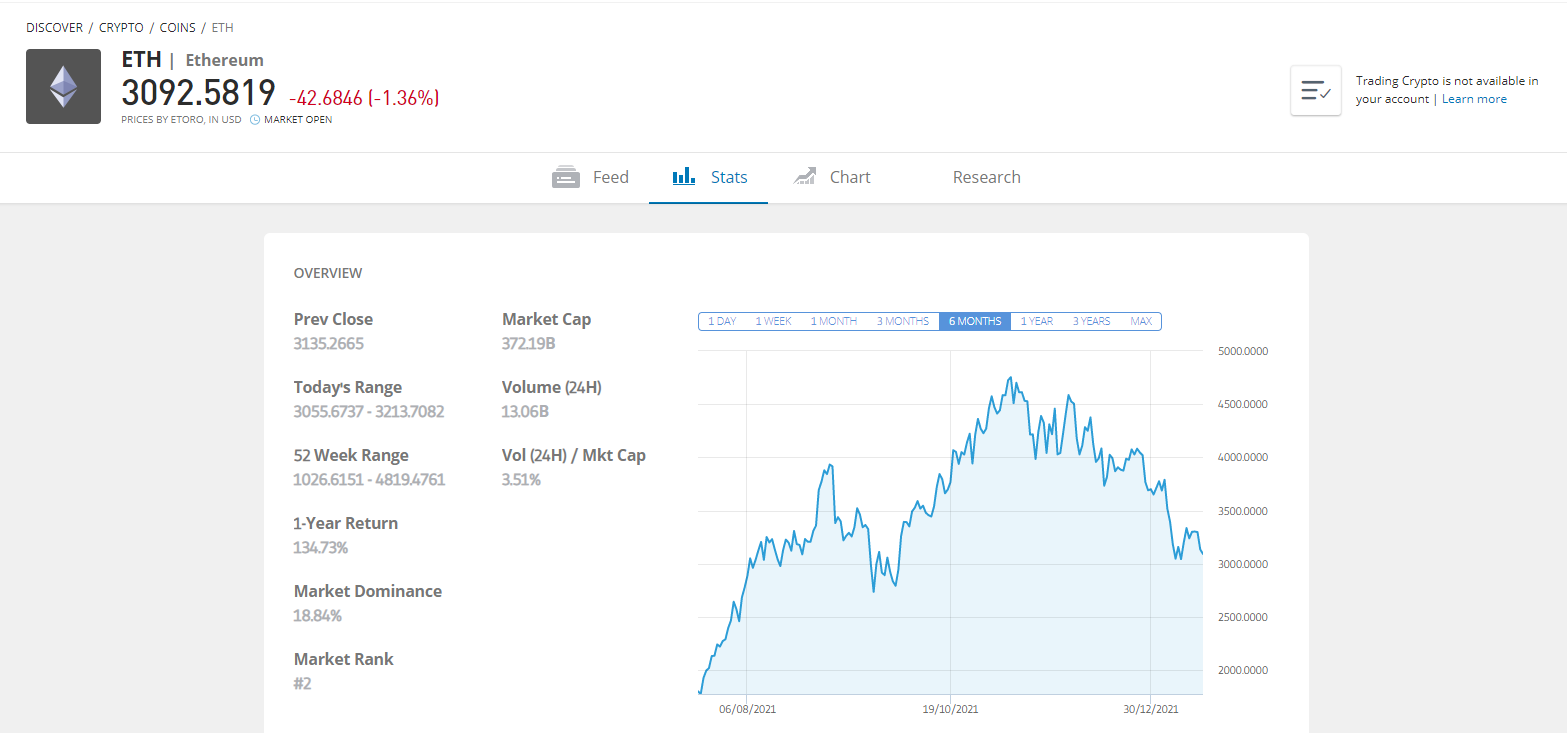Click the Prev Close value 3135.2665
1567x733 pixels.
[x=329, y=344]
